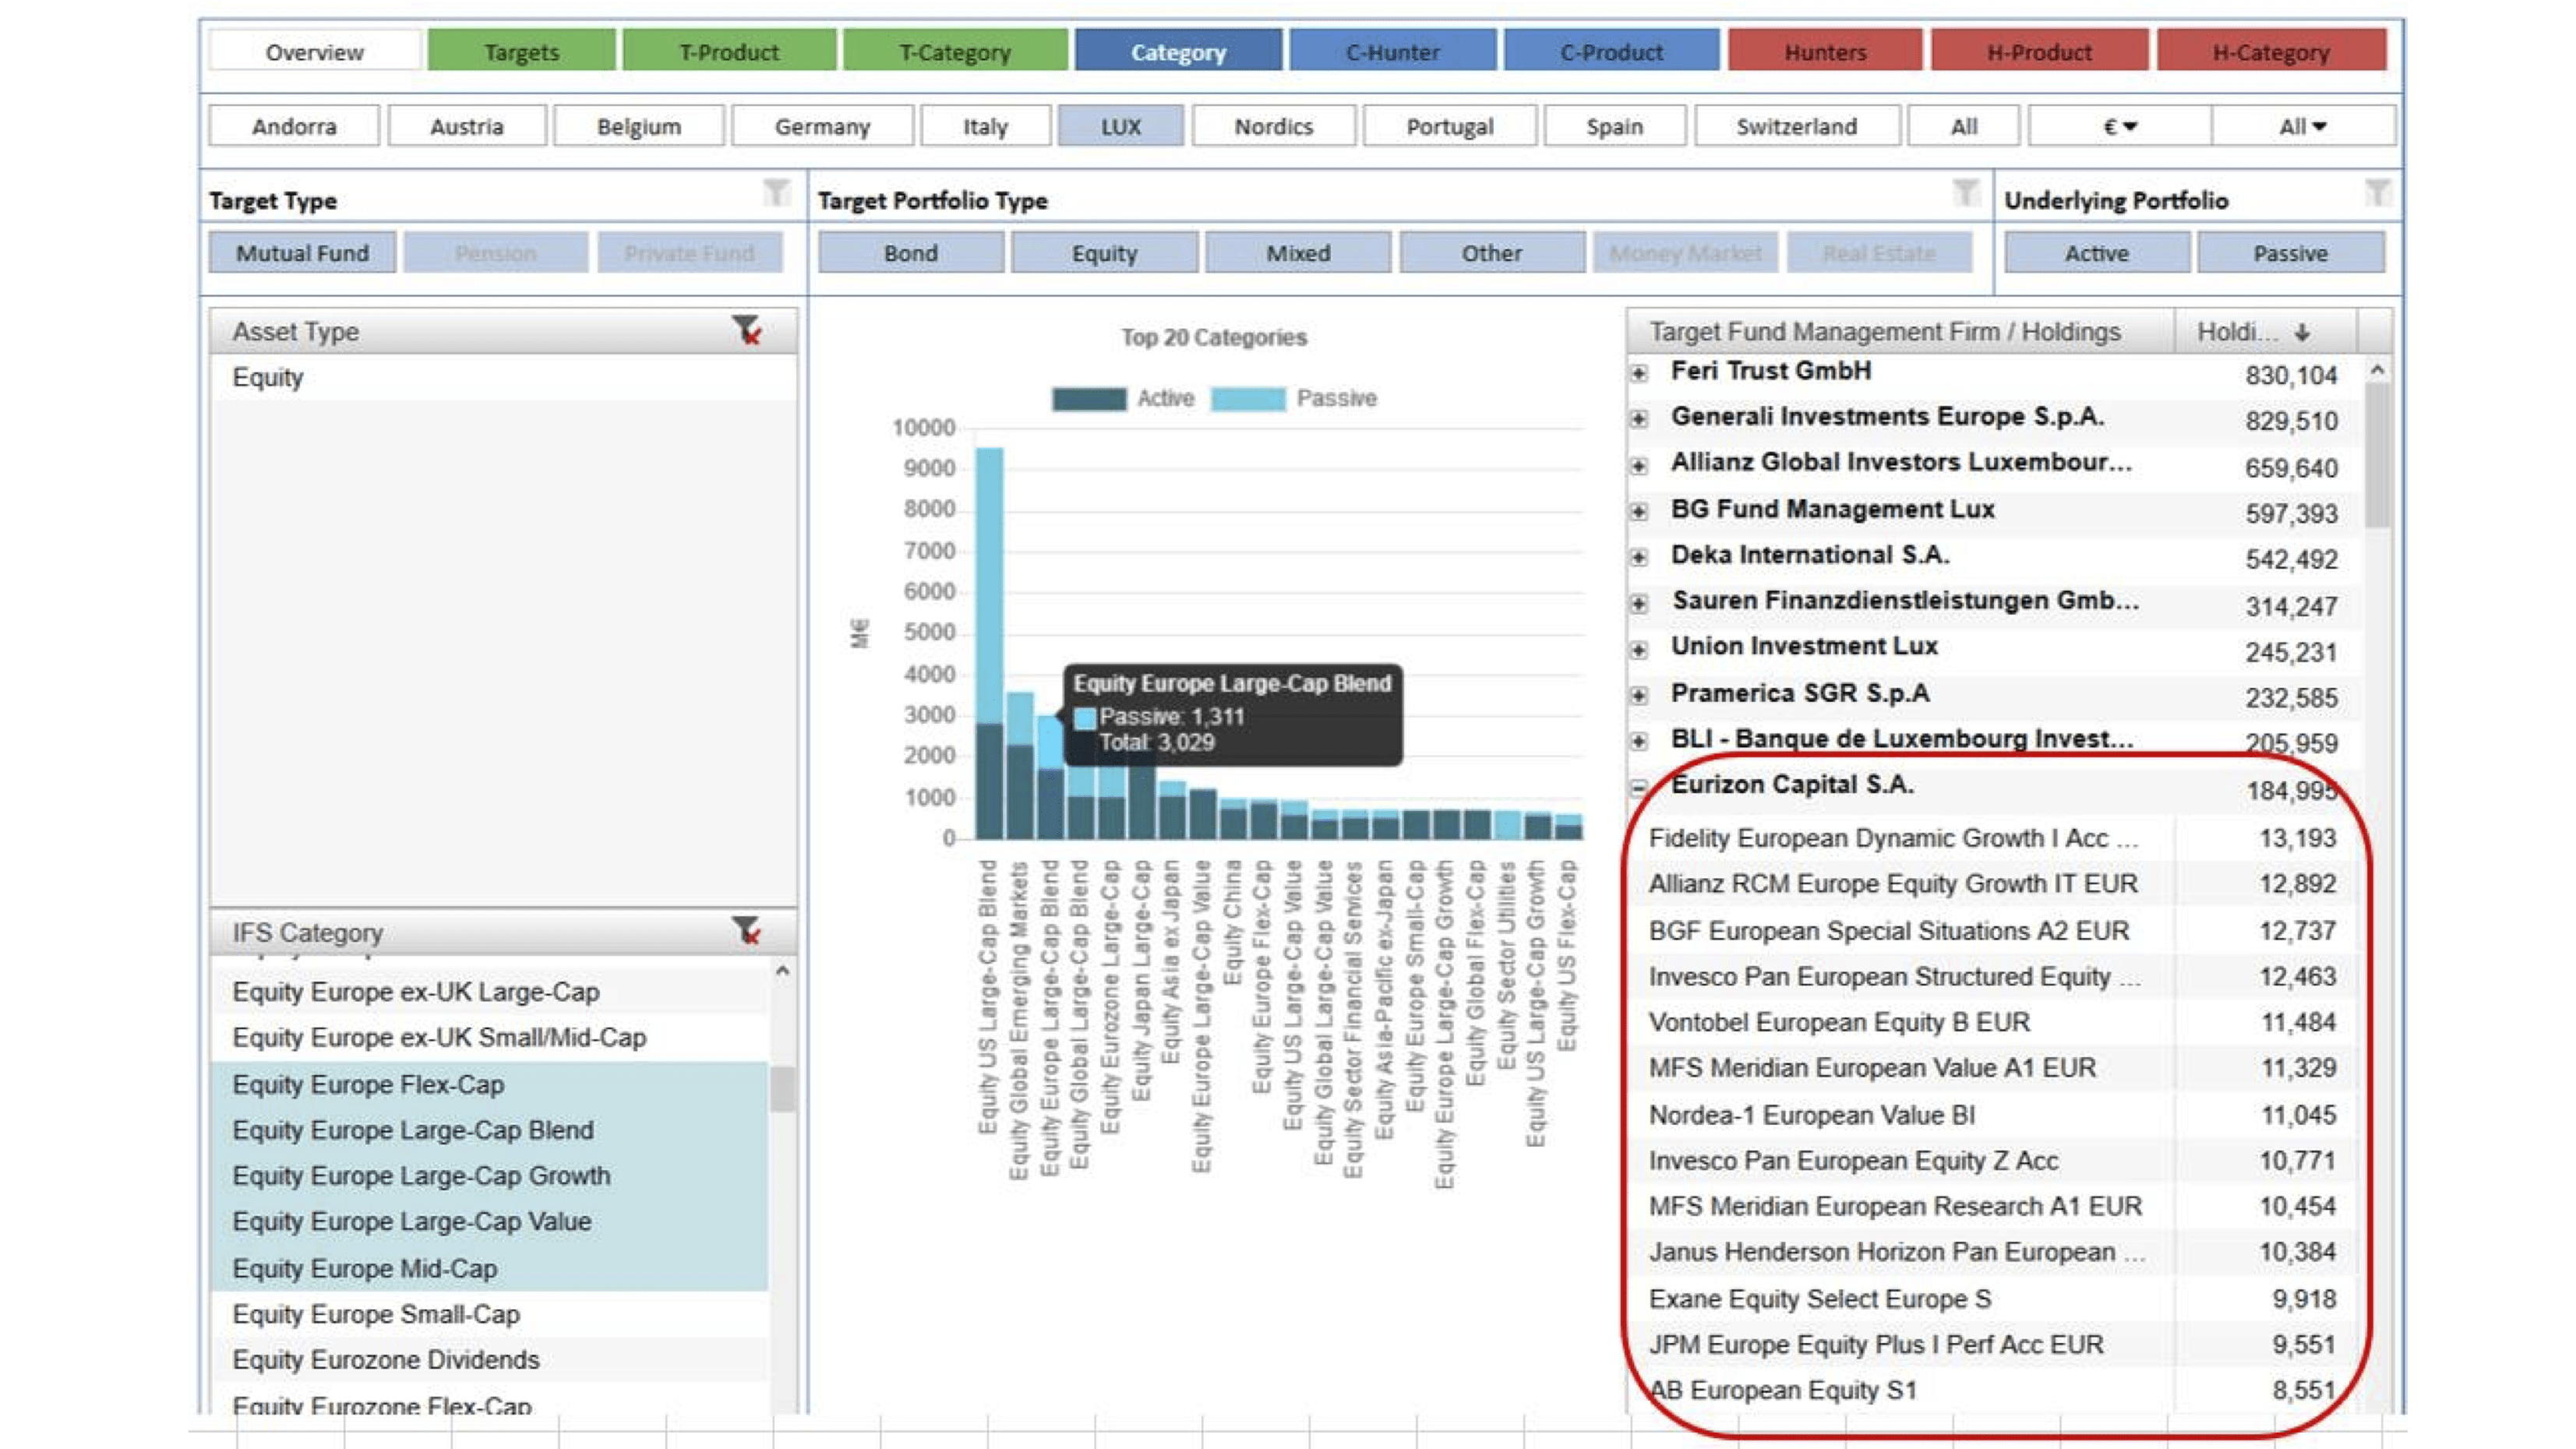Select the LUX country button
Screen dimensions: 2576x1449
pos(1120,126)
